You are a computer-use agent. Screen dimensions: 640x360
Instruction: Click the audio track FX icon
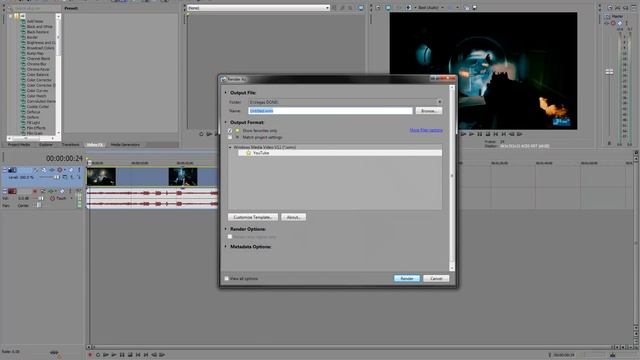pos(52,191)
